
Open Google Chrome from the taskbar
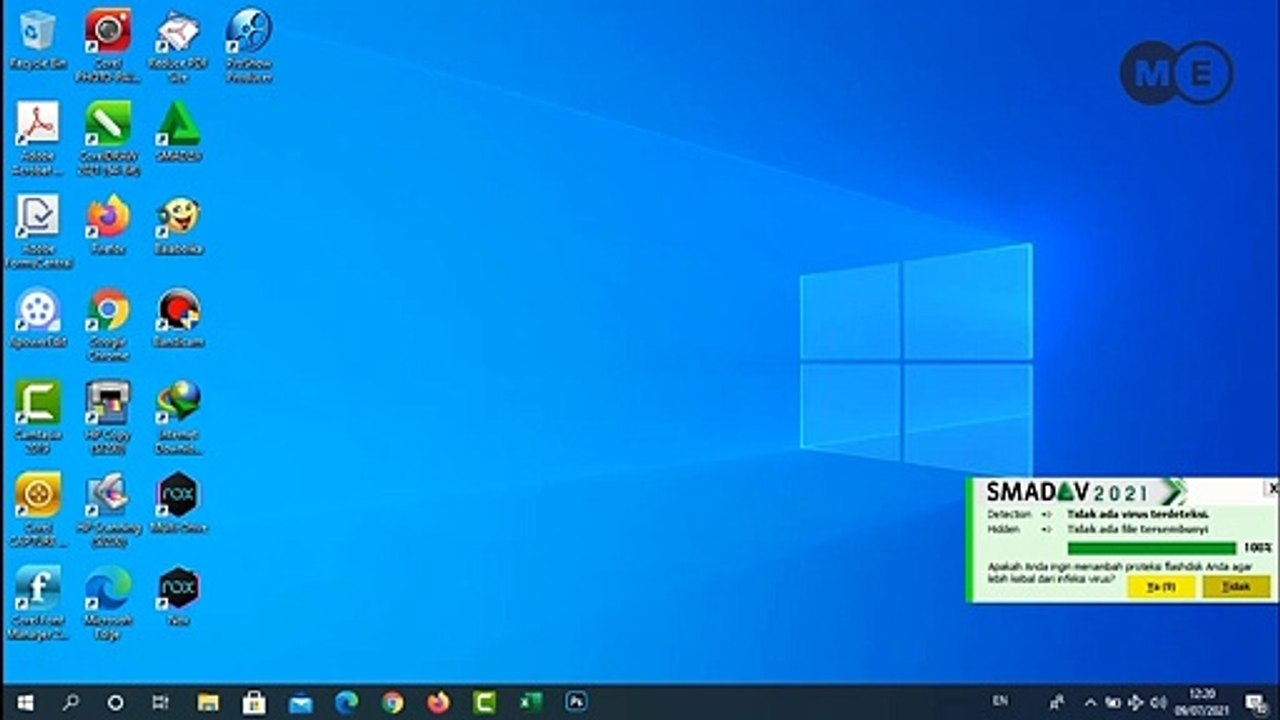(x=392, y=702)
